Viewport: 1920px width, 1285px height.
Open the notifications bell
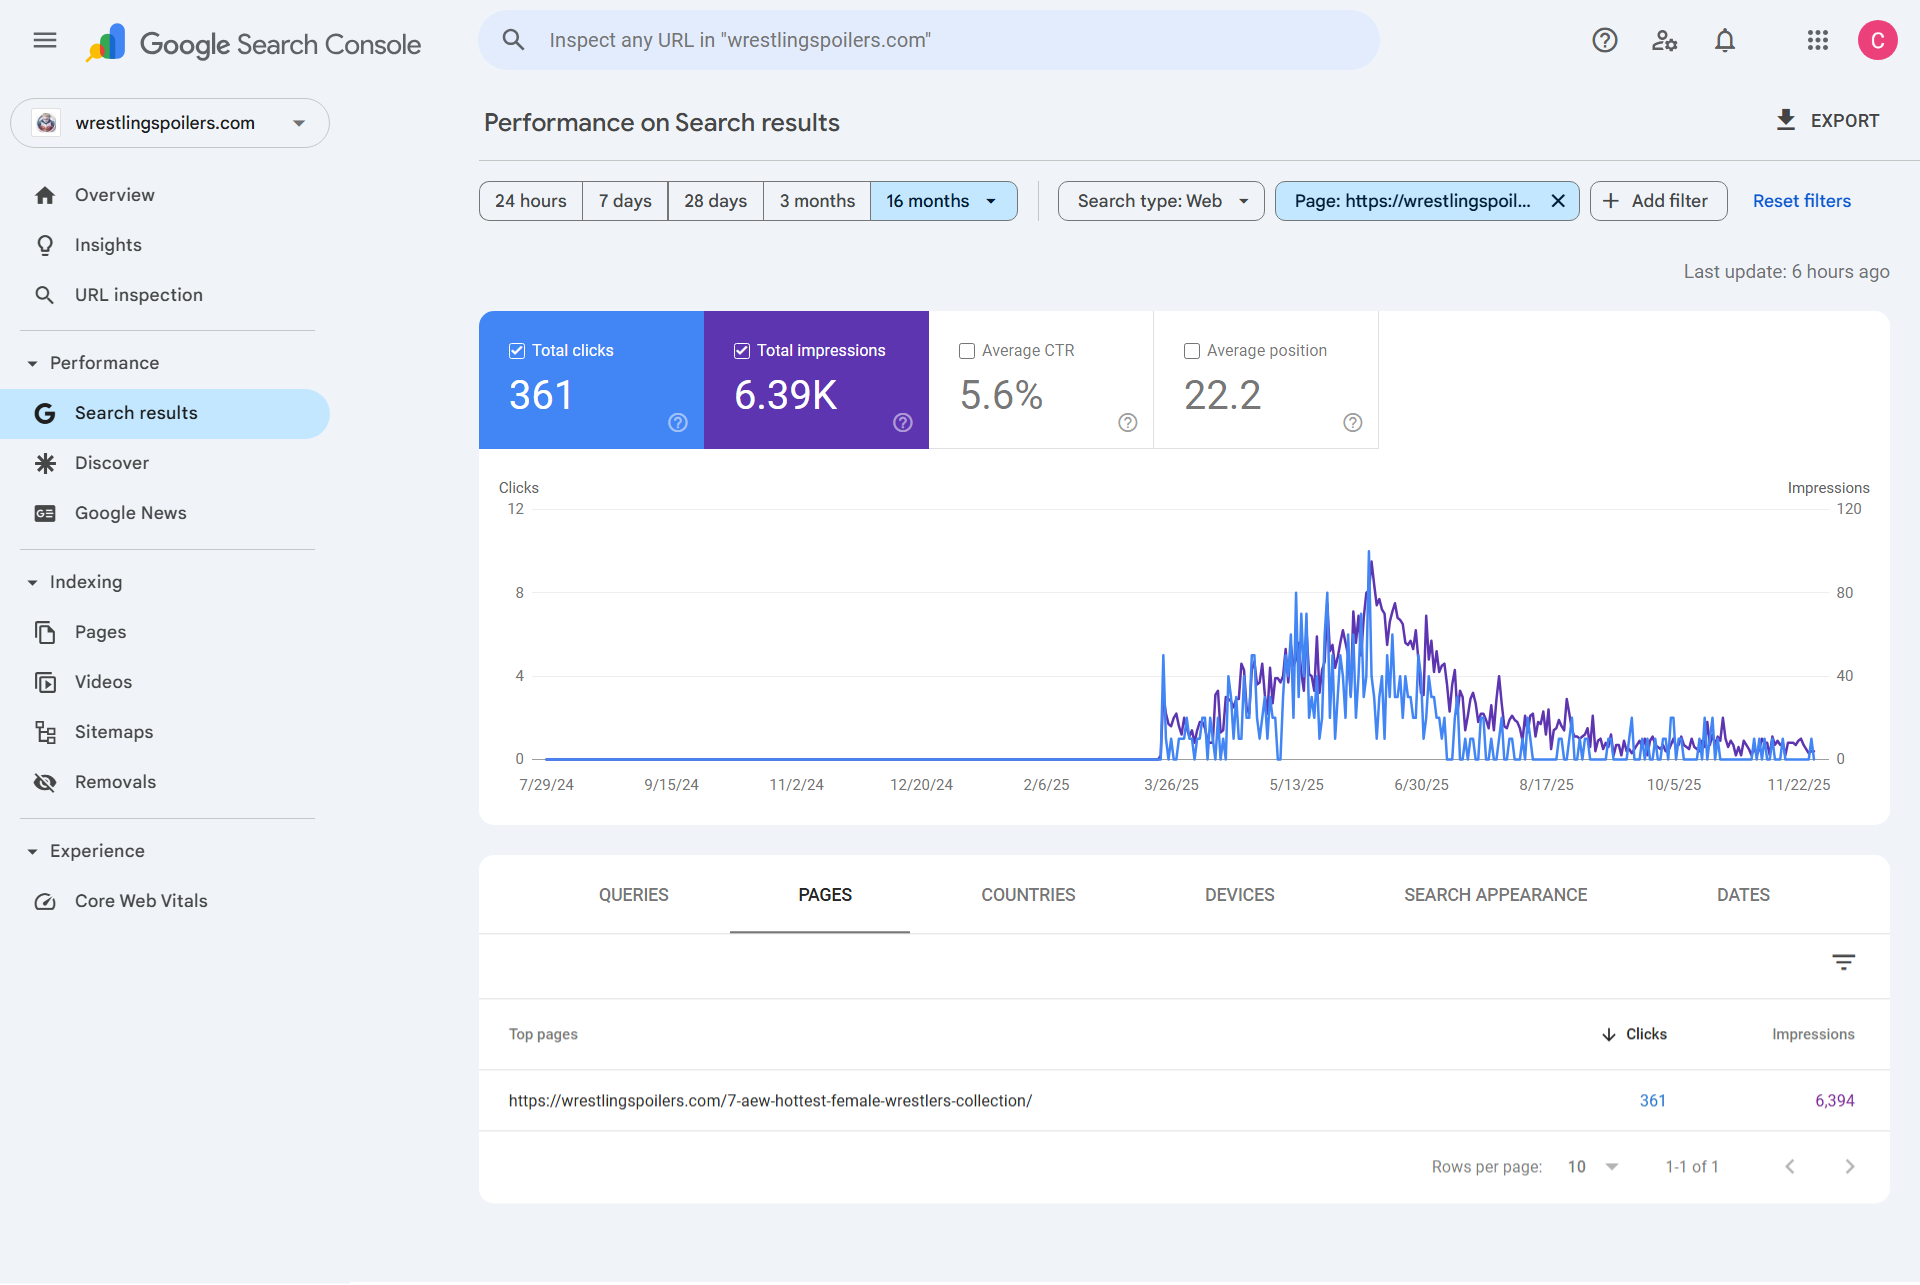pos(1724,40)
